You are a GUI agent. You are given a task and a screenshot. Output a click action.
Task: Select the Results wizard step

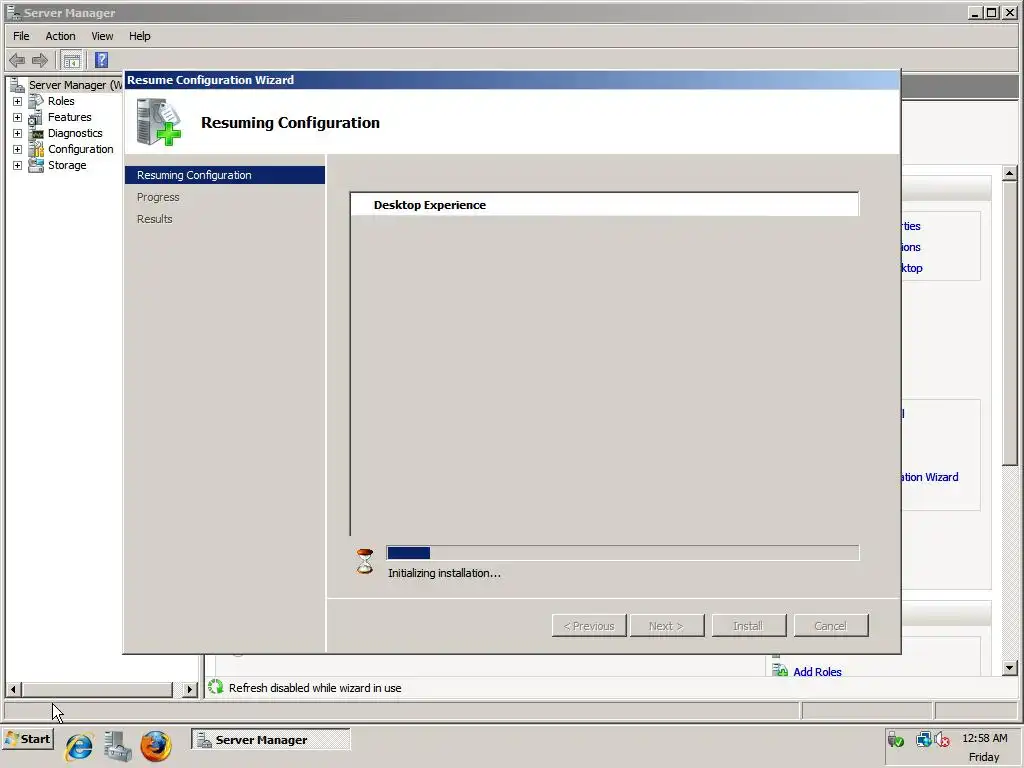pyautogui.click(x=155, y=219)
